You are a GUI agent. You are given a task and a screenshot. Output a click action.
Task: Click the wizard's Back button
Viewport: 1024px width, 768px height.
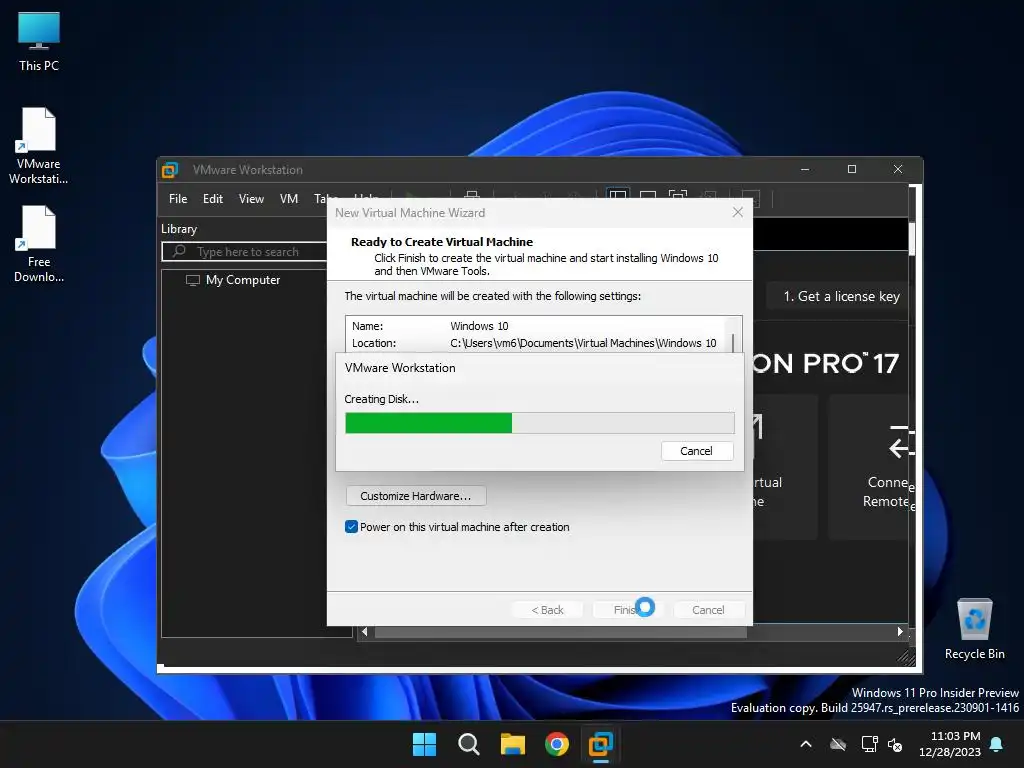pos(547,610)
